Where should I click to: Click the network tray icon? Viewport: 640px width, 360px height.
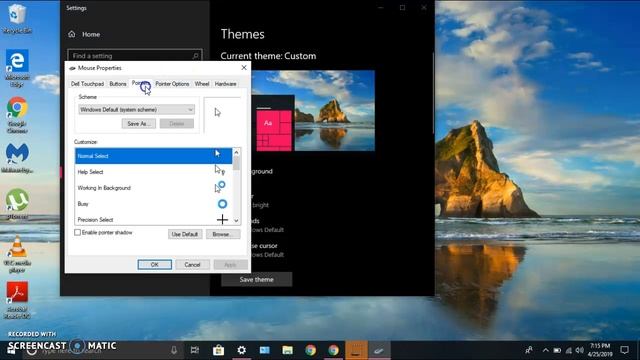[x=569, y=350]
